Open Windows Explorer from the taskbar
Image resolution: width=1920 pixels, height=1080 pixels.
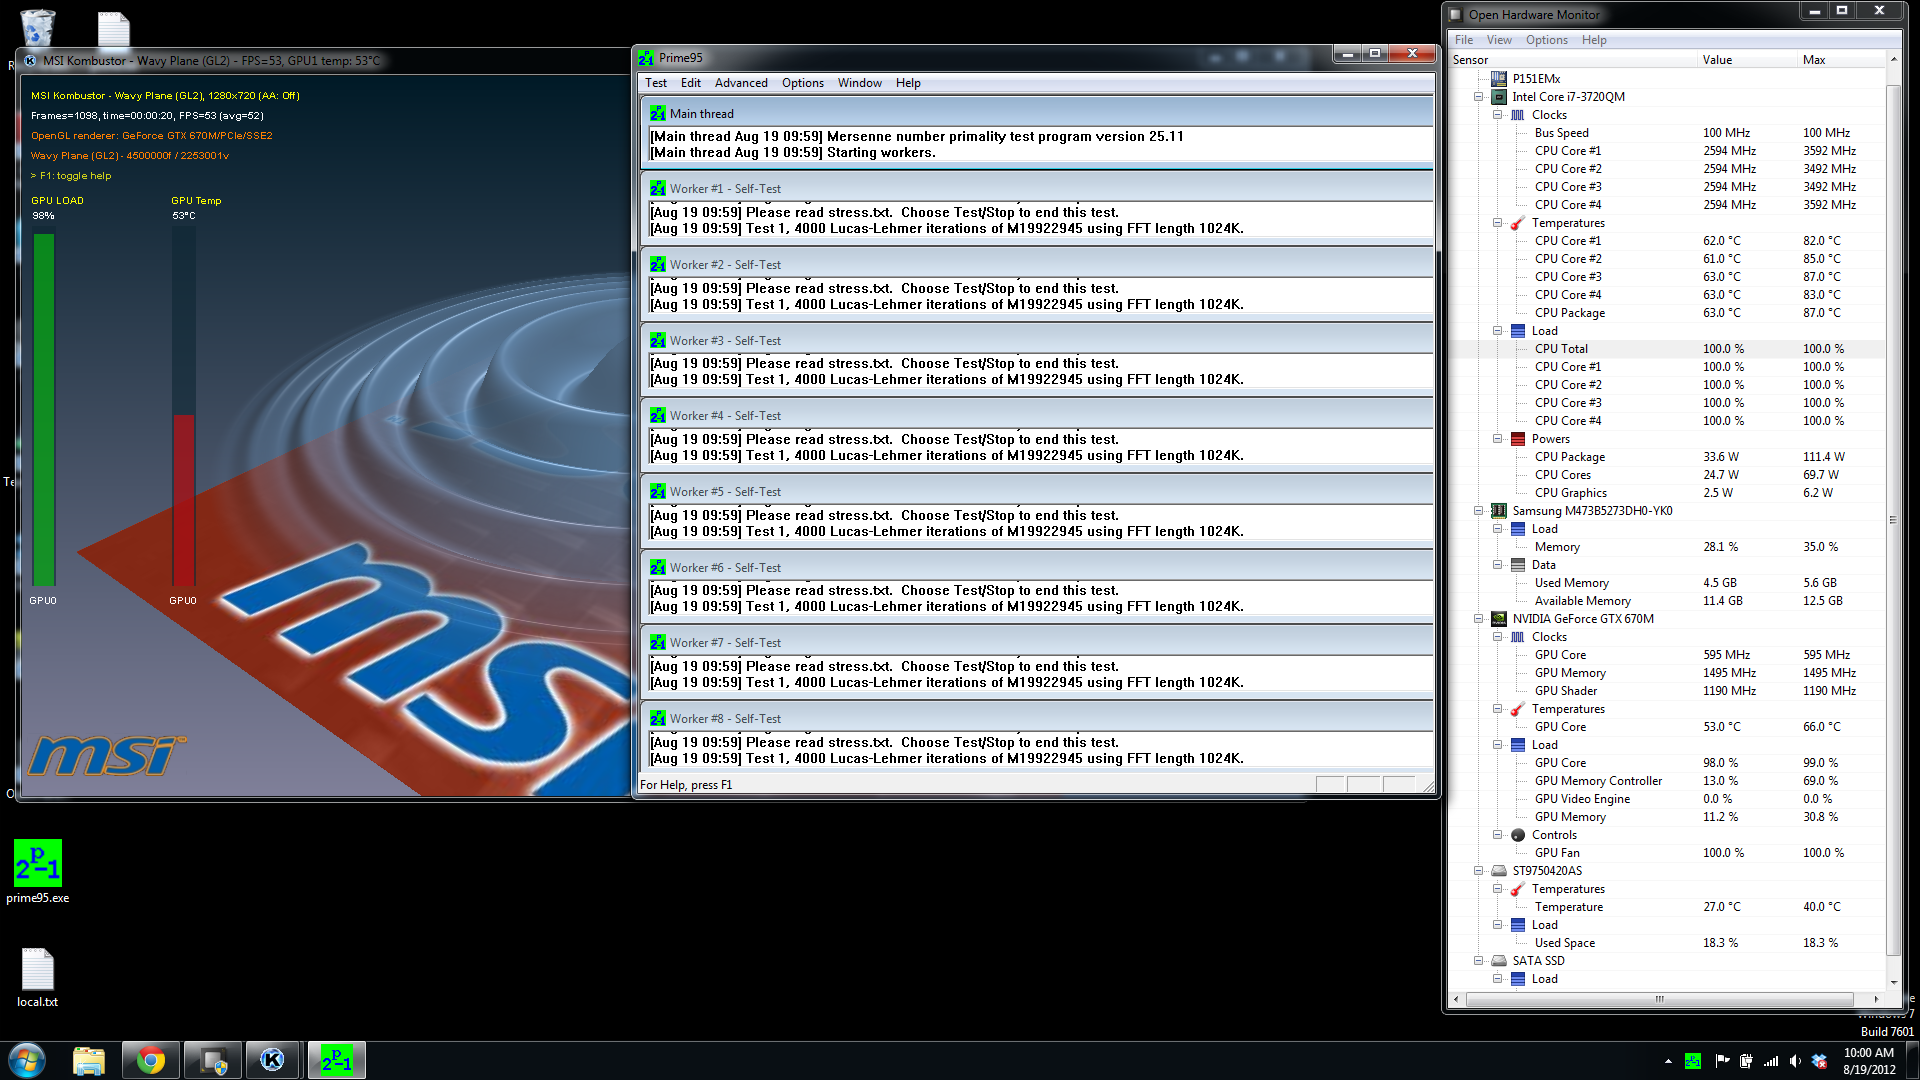pos(89,1060)
